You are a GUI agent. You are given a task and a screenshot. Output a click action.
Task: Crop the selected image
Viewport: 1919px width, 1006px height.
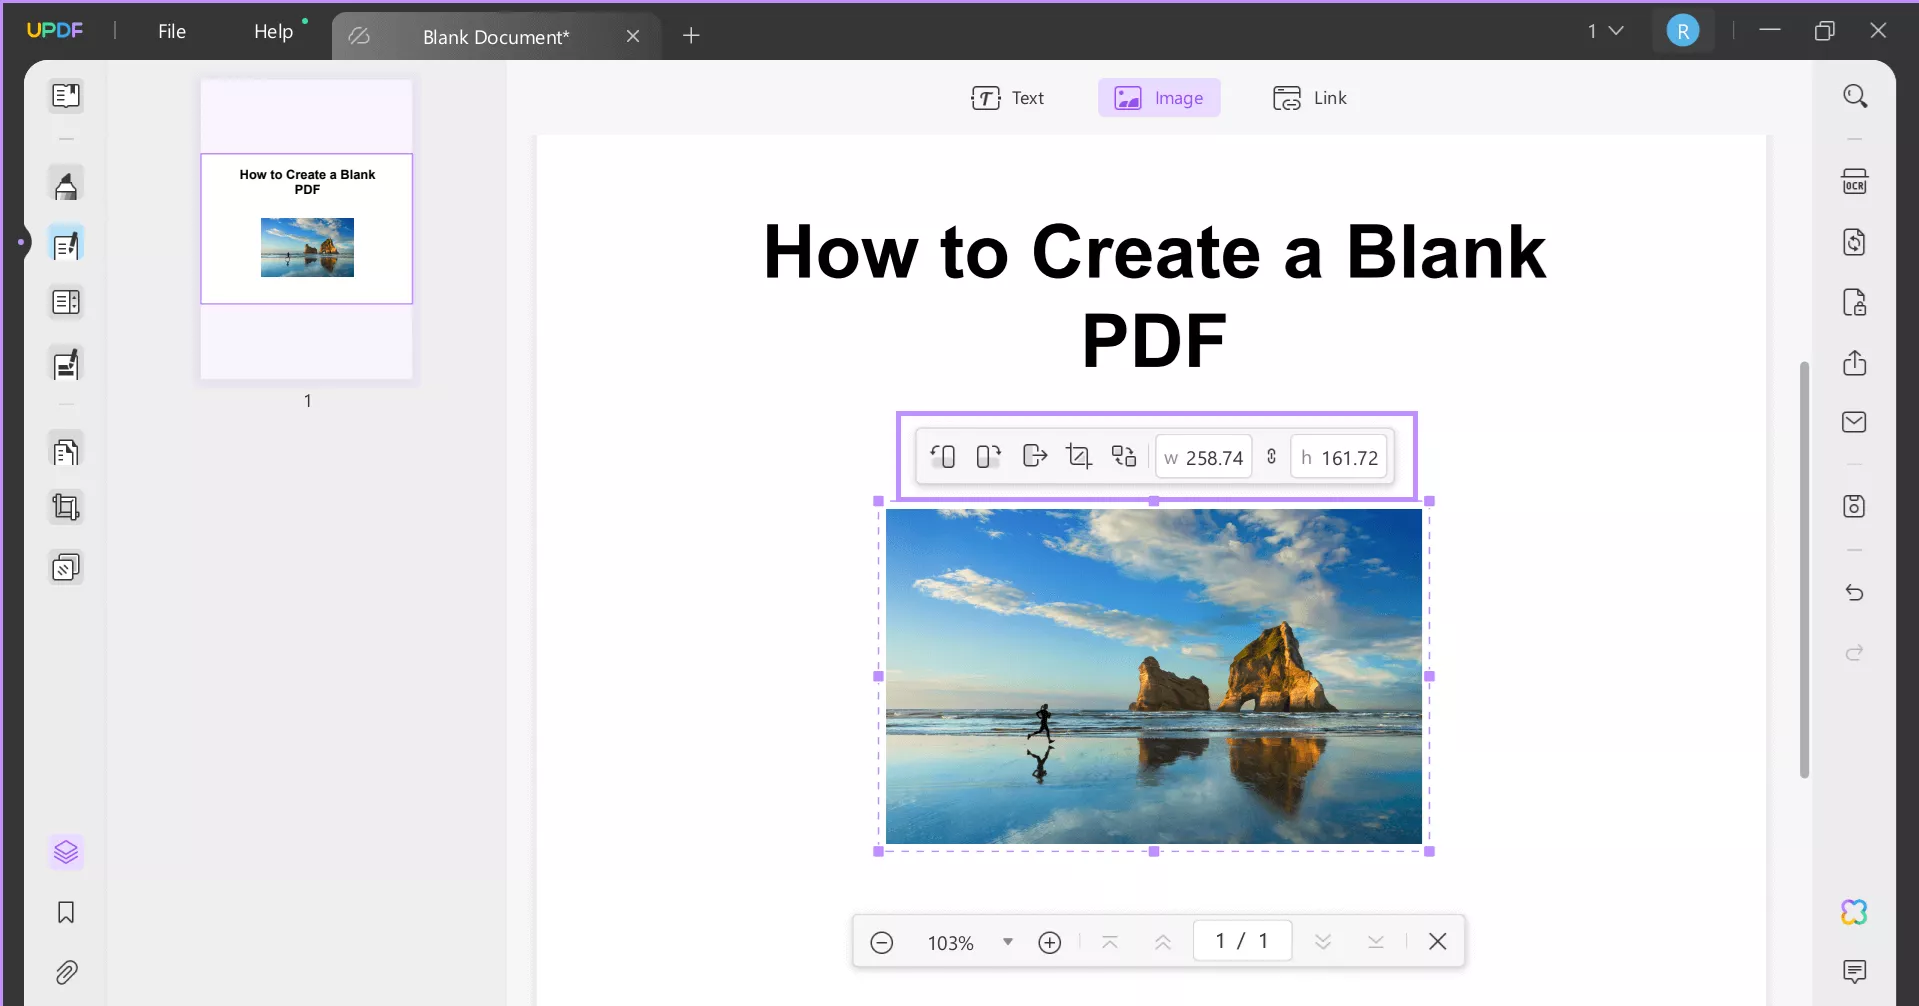(1079, 457)
